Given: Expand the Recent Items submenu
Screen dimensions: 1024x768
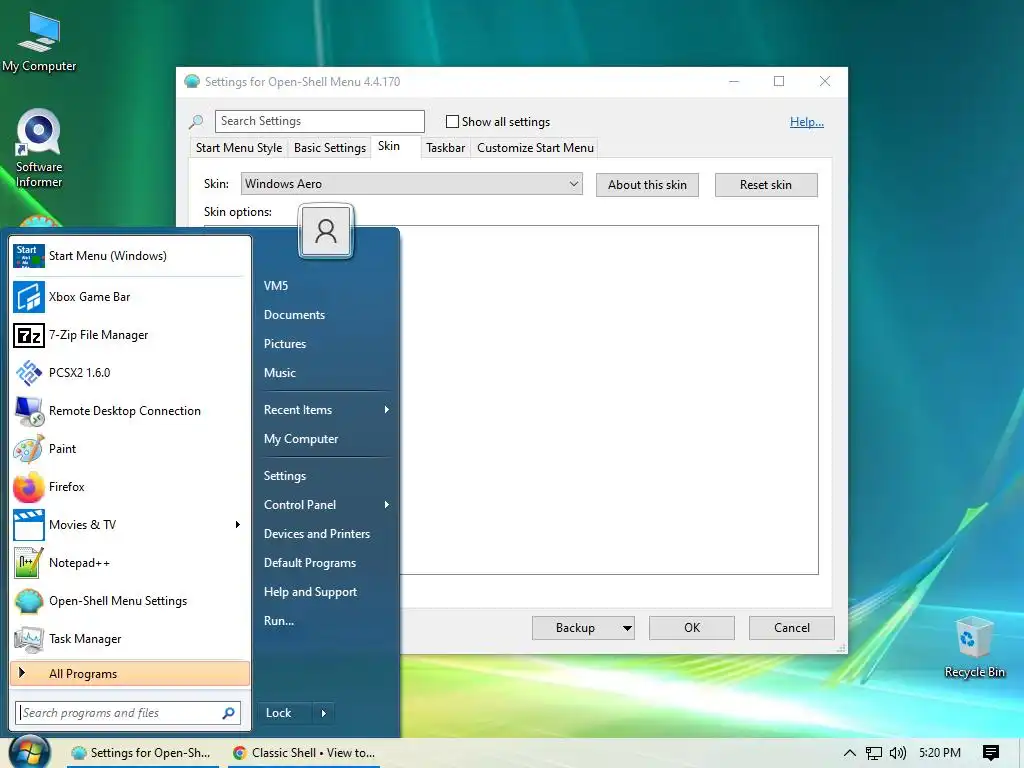Looking at the screenshot, I should coord(387,409).
